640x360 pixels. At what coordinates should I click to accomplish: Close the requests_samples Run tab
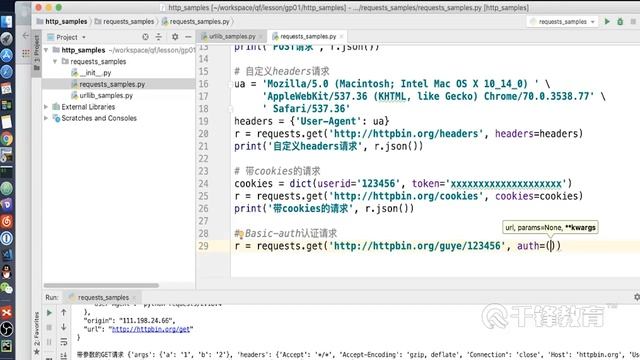(x=134, y=298)
